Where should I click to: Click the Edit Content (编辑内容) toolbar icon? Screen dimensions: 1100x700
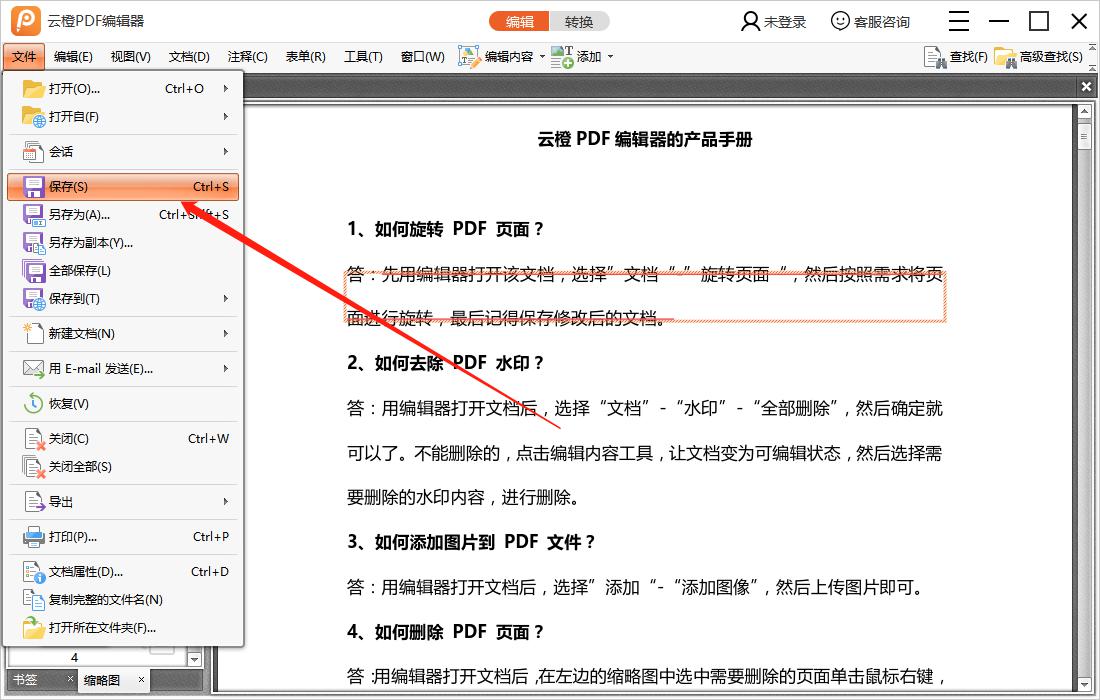(x=469, y=56)
